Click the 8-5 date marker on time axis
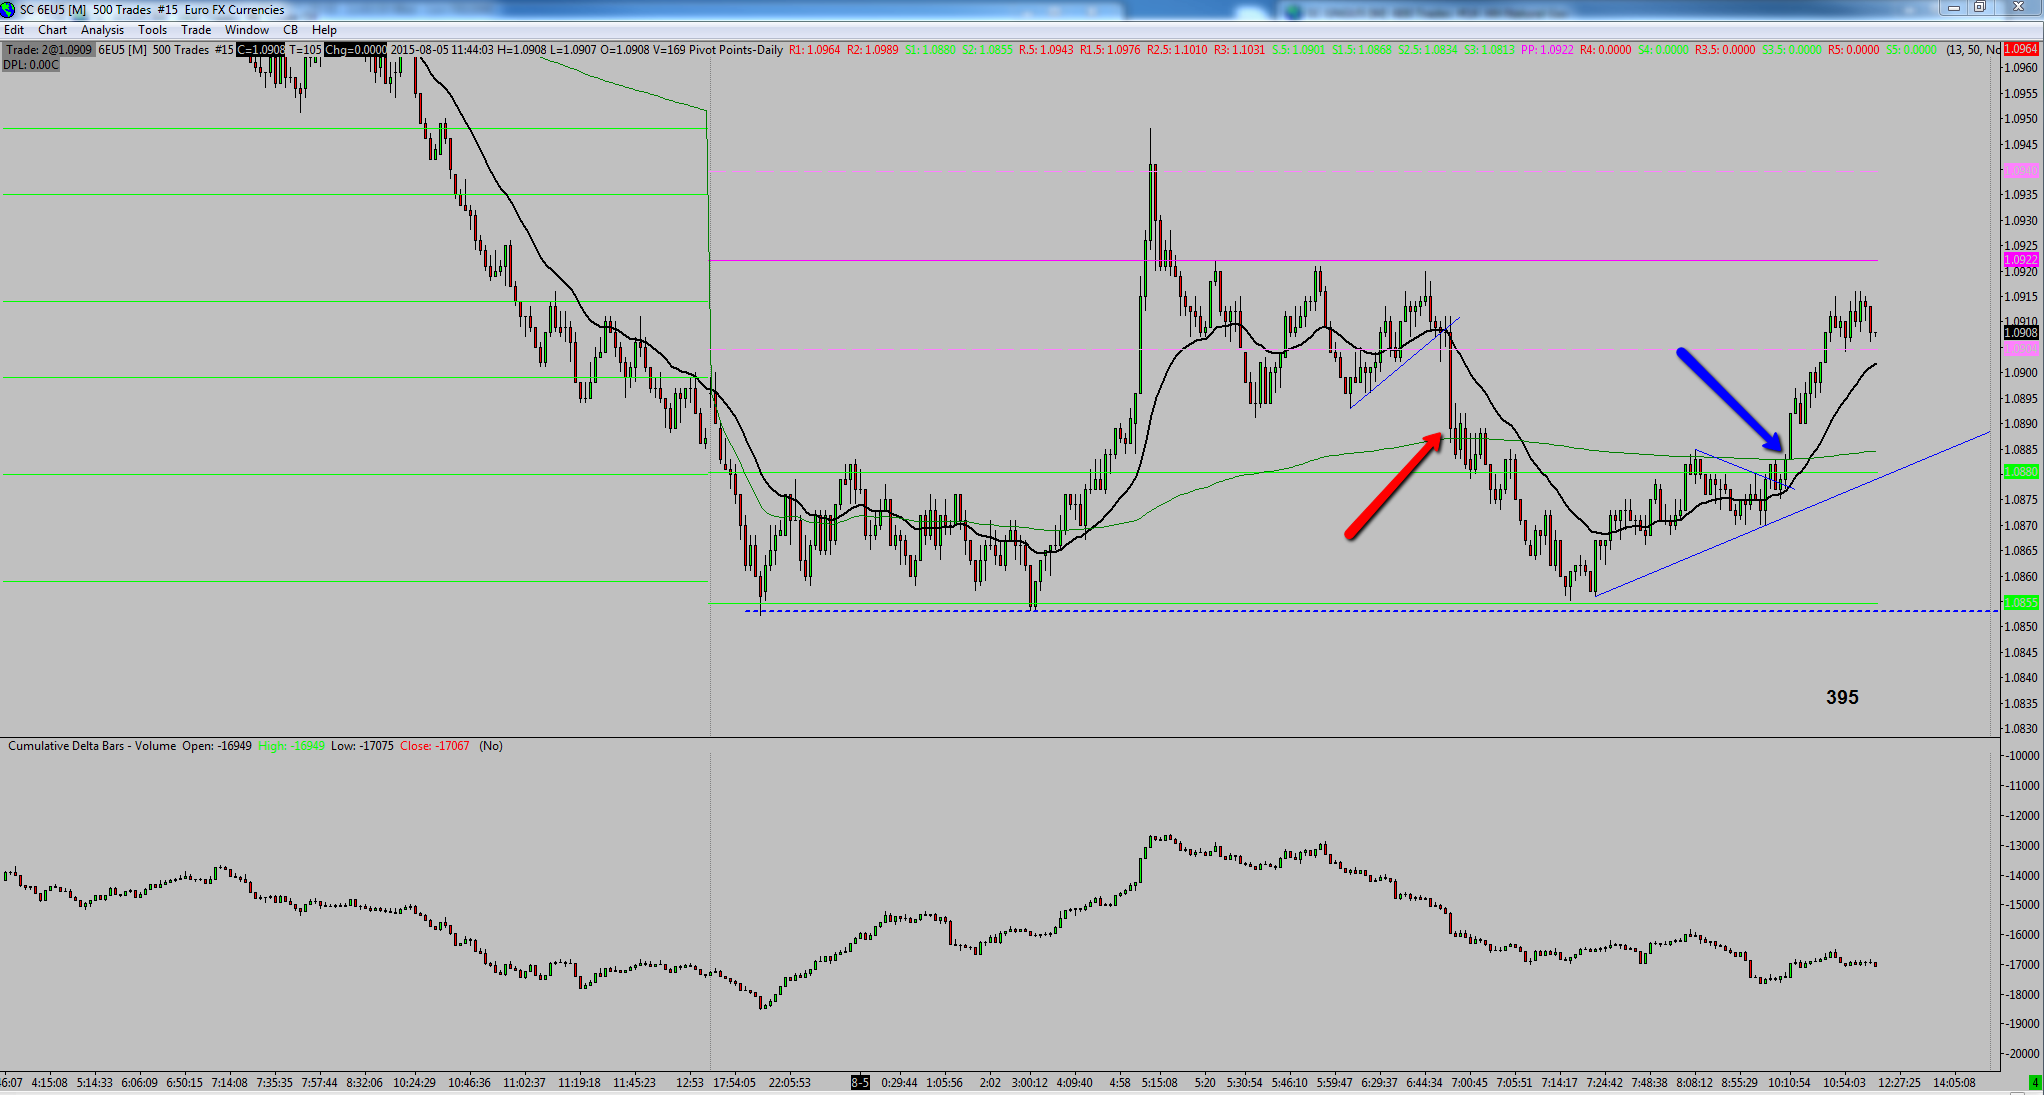The height and width of the screenshot is (1095, 2044). (860, 1082)
